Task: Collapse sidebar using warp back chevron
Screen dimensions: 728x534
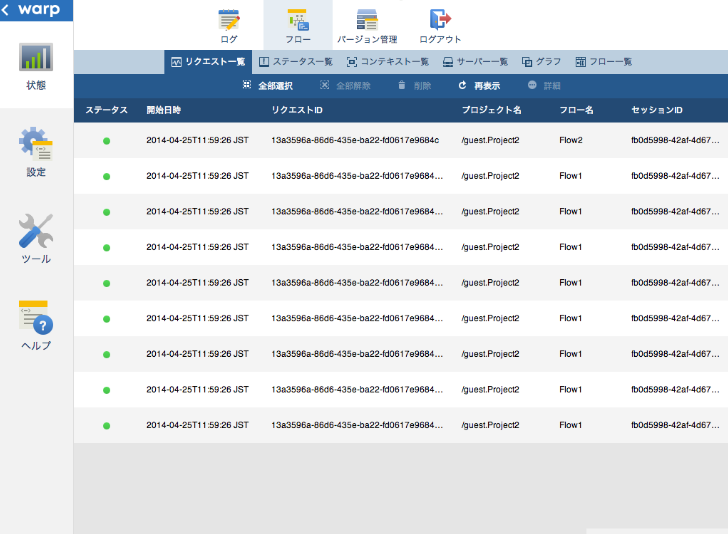Action: tap(7, 11)
